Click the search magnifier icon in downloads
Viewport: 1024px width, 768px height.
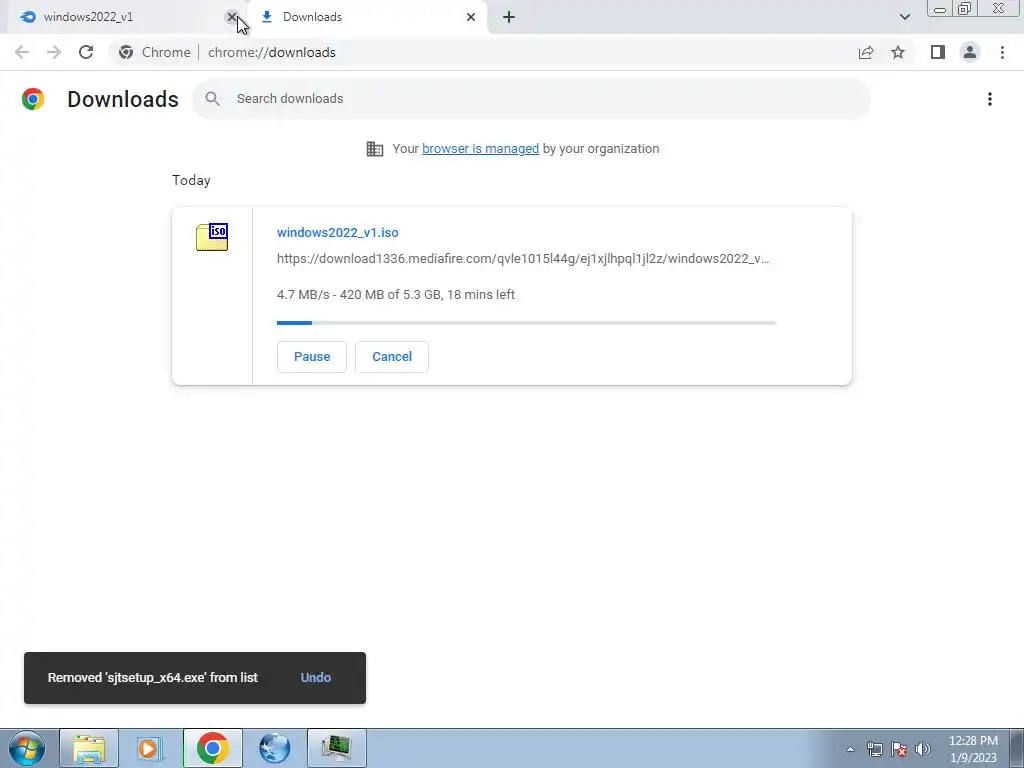click(x=212, y=99)
